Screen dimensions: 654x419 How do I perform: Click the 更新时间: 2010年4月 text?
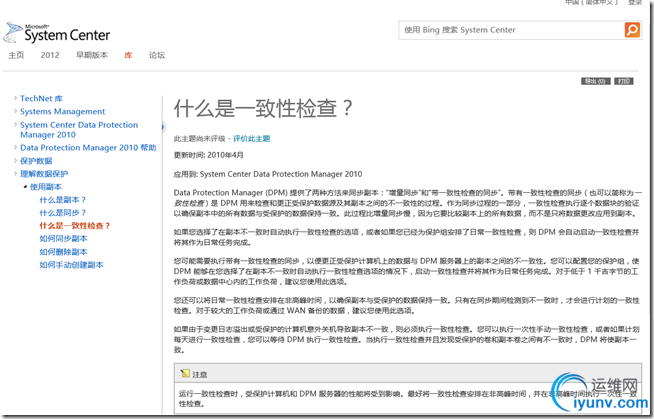[x=209, y=155]
